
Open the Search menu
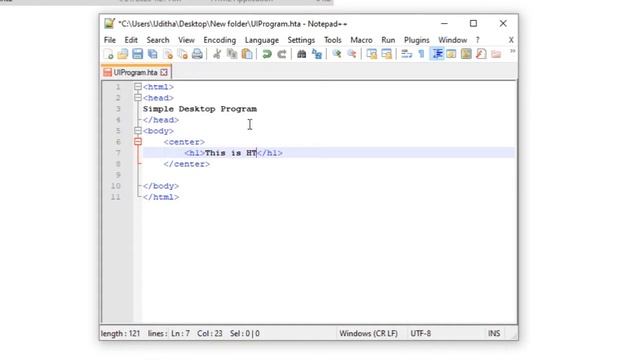tap(158, 40)
